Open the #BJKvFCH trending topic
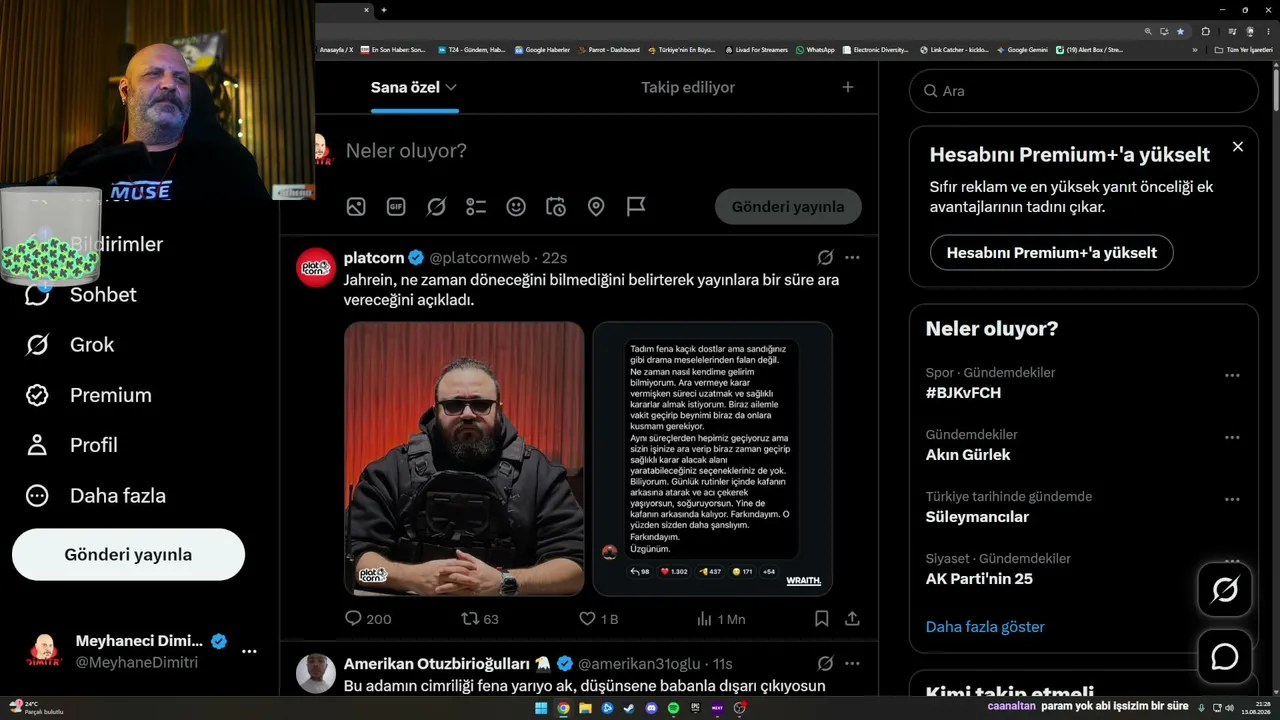This screenshot has width=1280, height=720. (x=963, y=393)
